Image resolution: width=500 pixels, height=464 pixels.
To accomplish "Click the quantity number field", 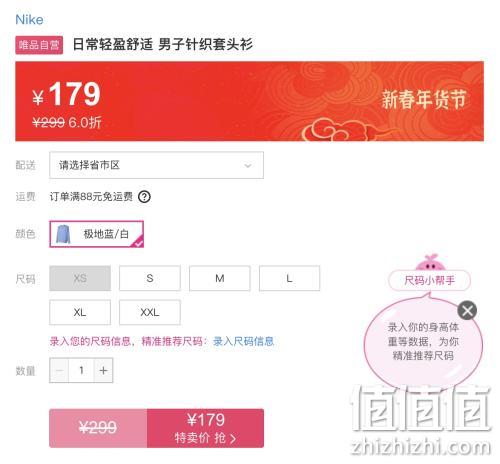I will click(x=82, y=370).
